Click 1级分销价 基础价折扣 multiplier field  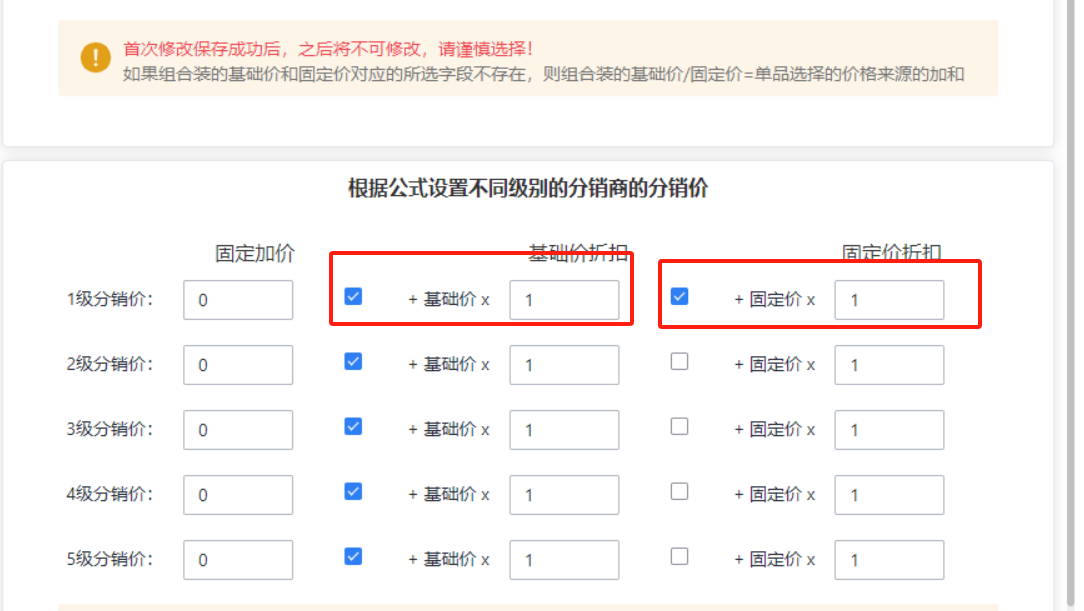pyautogui.click(x=564, y=300)
